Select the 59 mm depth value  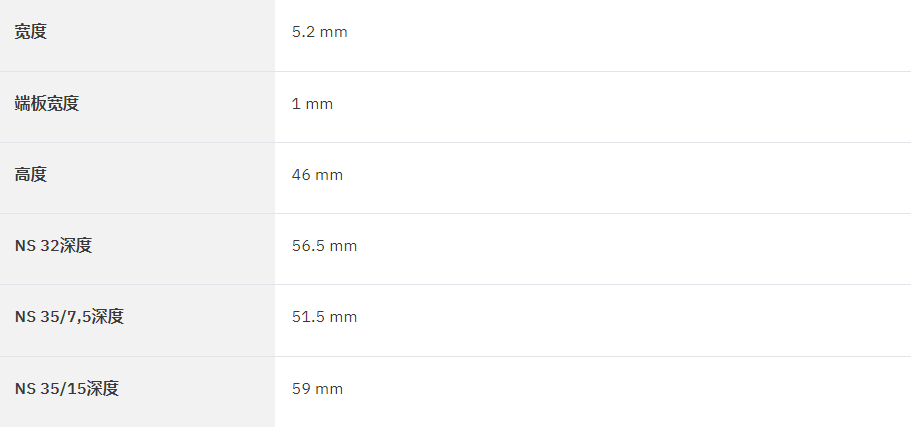click(317, 389)
